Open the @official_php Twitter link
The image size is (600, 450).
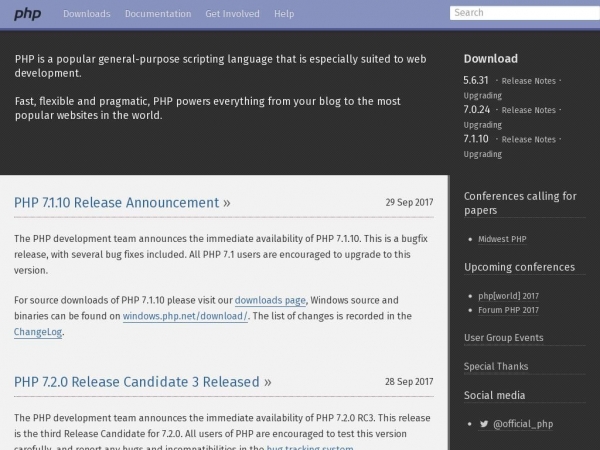click(523, 424)
